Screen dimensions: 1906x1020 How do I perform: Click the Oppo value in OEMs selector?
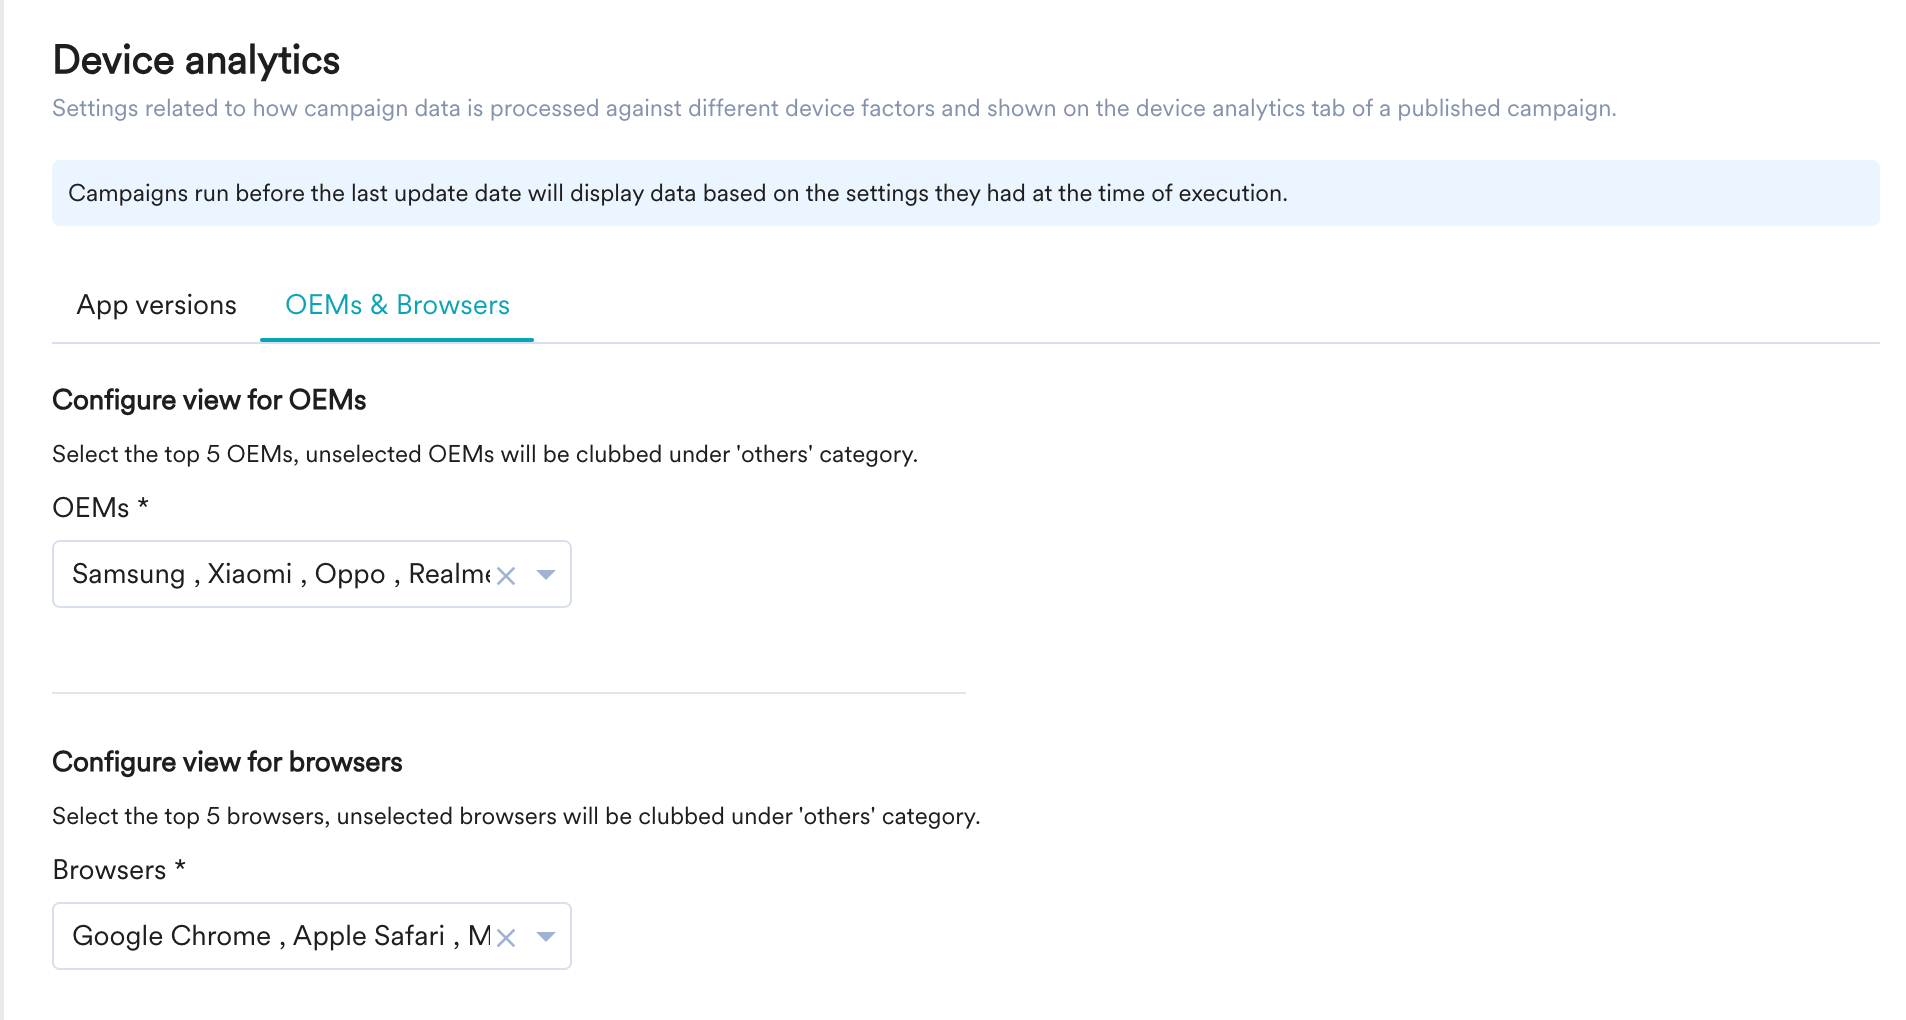350,574
